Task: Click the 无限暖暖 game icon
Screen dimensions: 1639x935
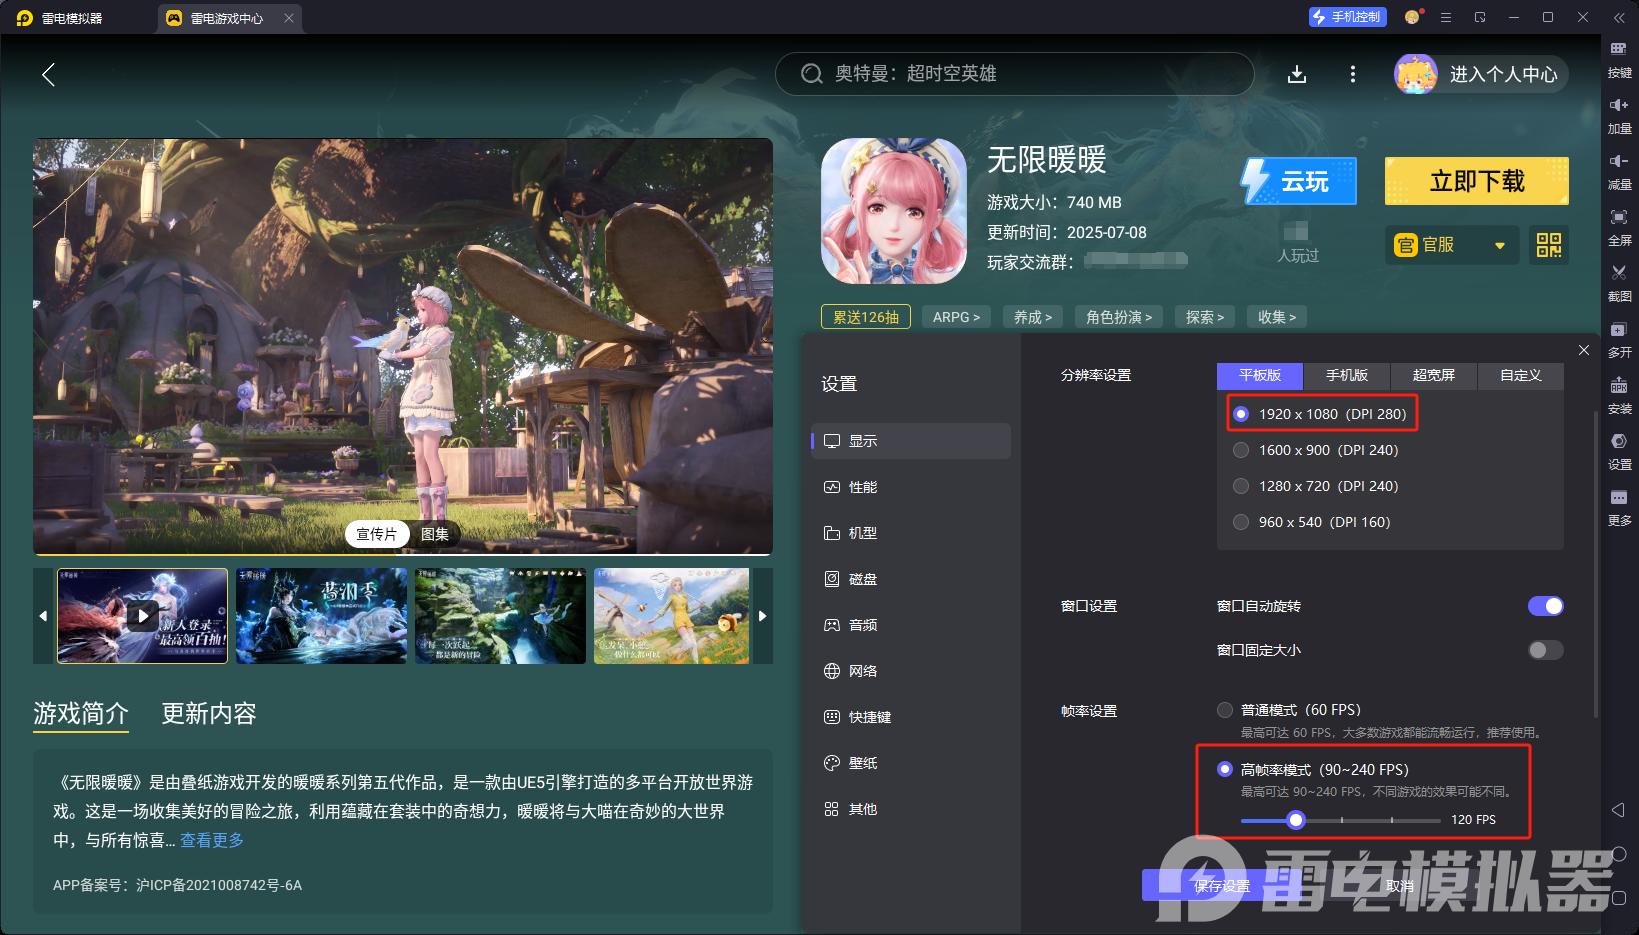Action: pyautogui.click(x=894, y=211)
